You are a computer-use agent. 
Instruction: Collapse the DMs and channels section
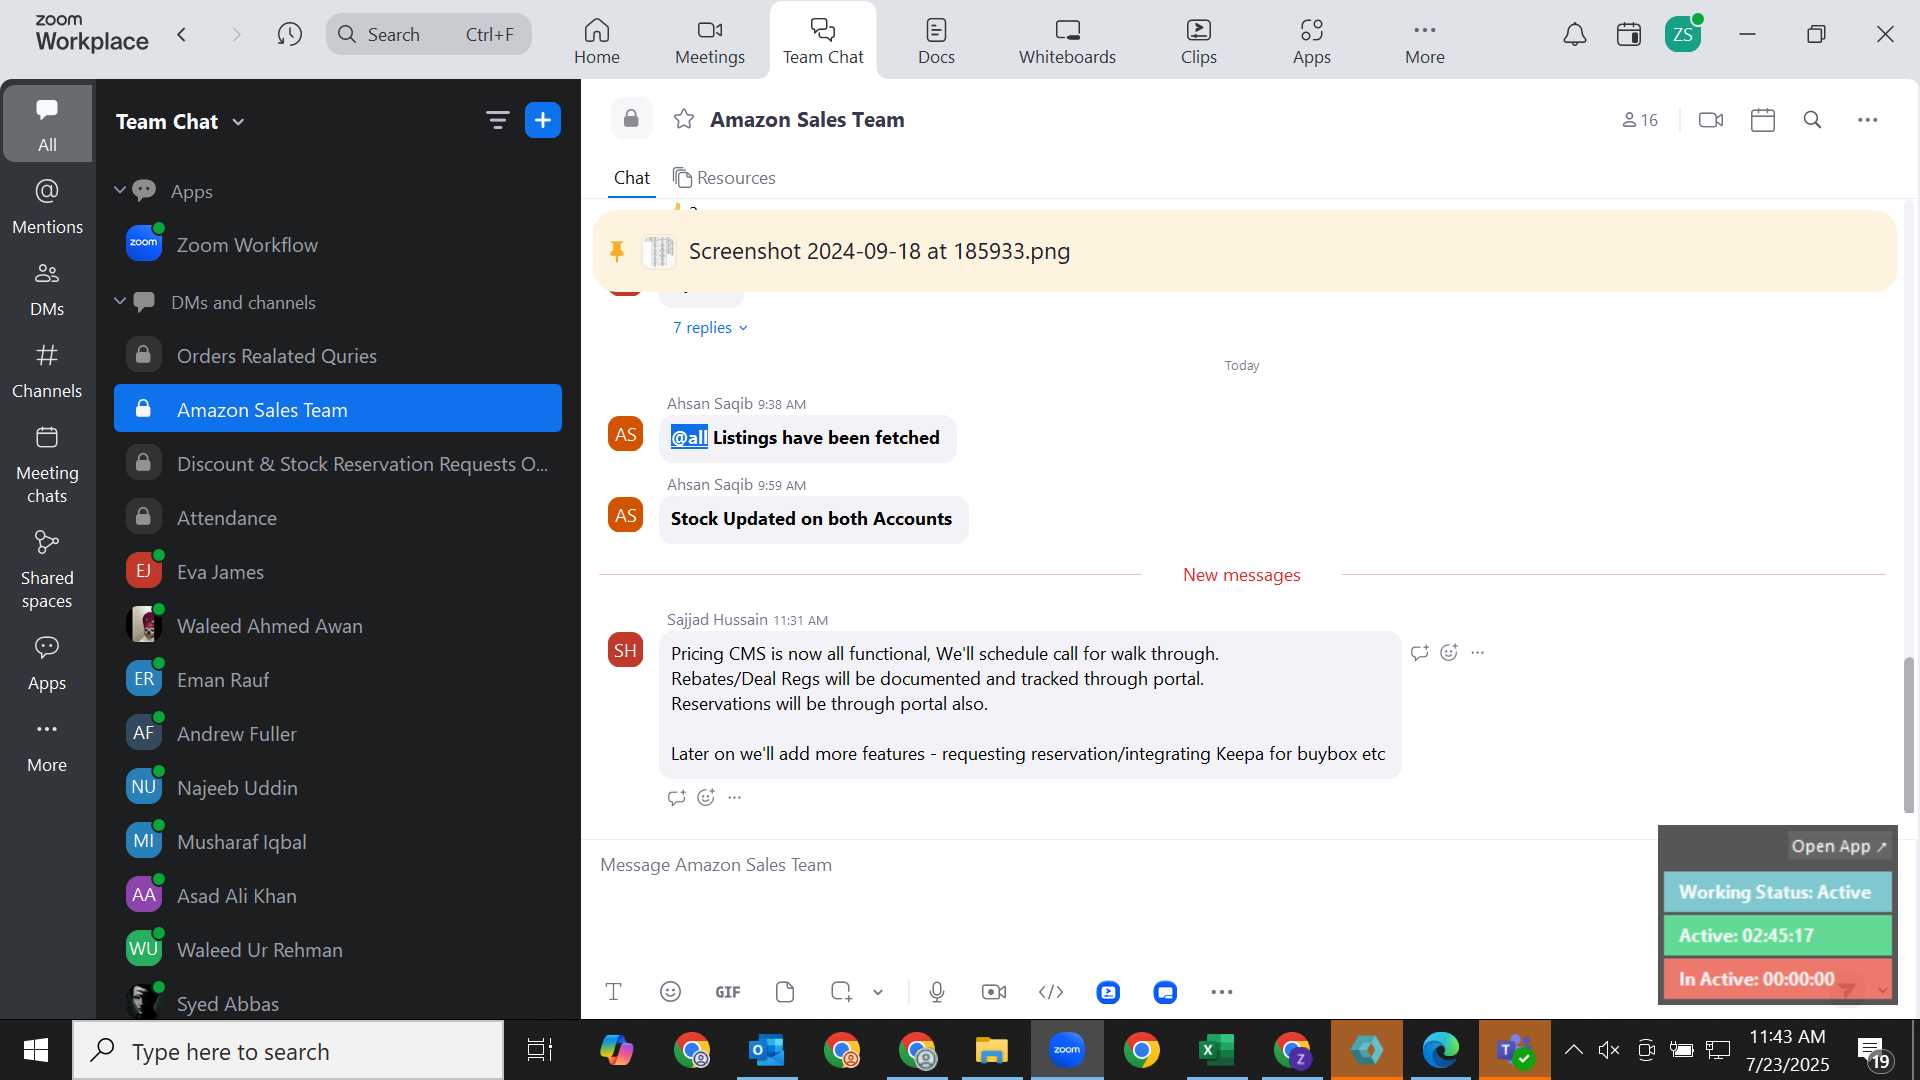click(120, 301)
